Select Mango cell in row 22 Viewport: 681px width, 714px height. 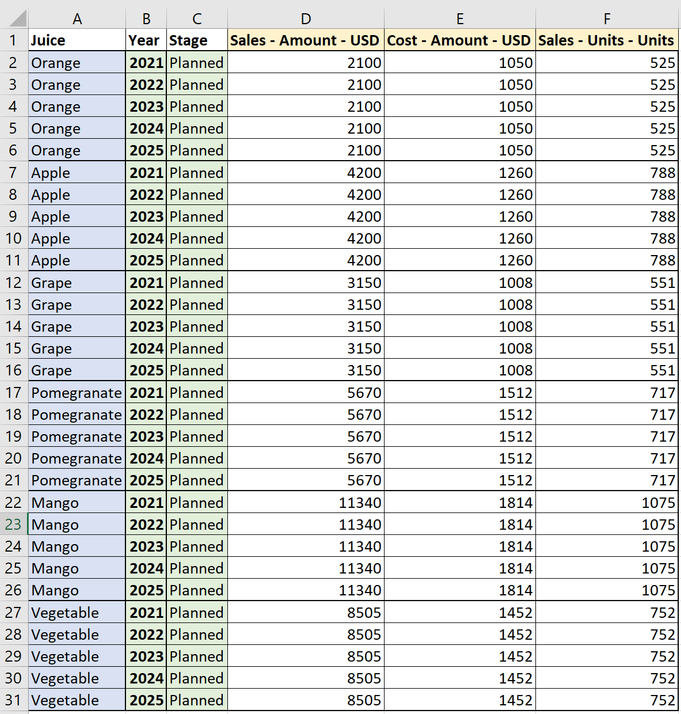[x=77, y=502]
